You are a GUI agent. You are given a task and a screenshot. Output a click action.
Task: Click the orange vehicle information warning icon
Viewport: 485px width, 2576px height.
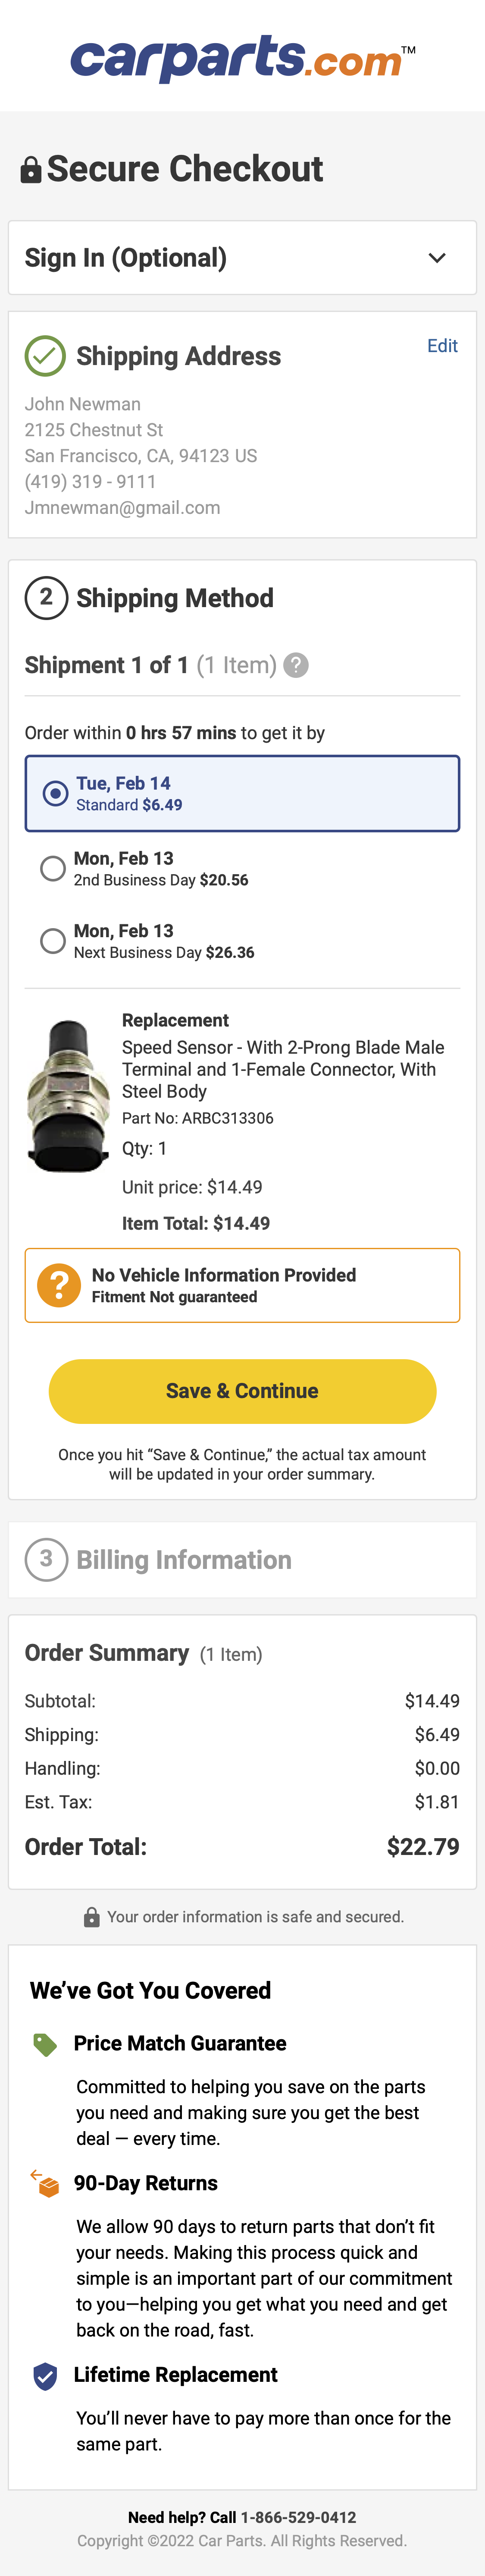tap(59, 1285)
